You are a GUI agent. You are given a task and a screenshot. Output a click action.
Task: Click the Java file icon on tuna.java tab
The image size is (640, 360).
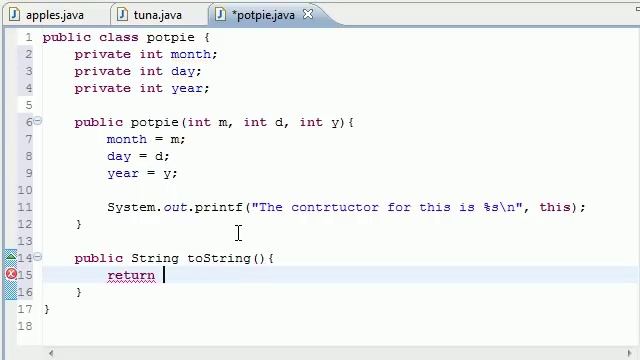122,15
